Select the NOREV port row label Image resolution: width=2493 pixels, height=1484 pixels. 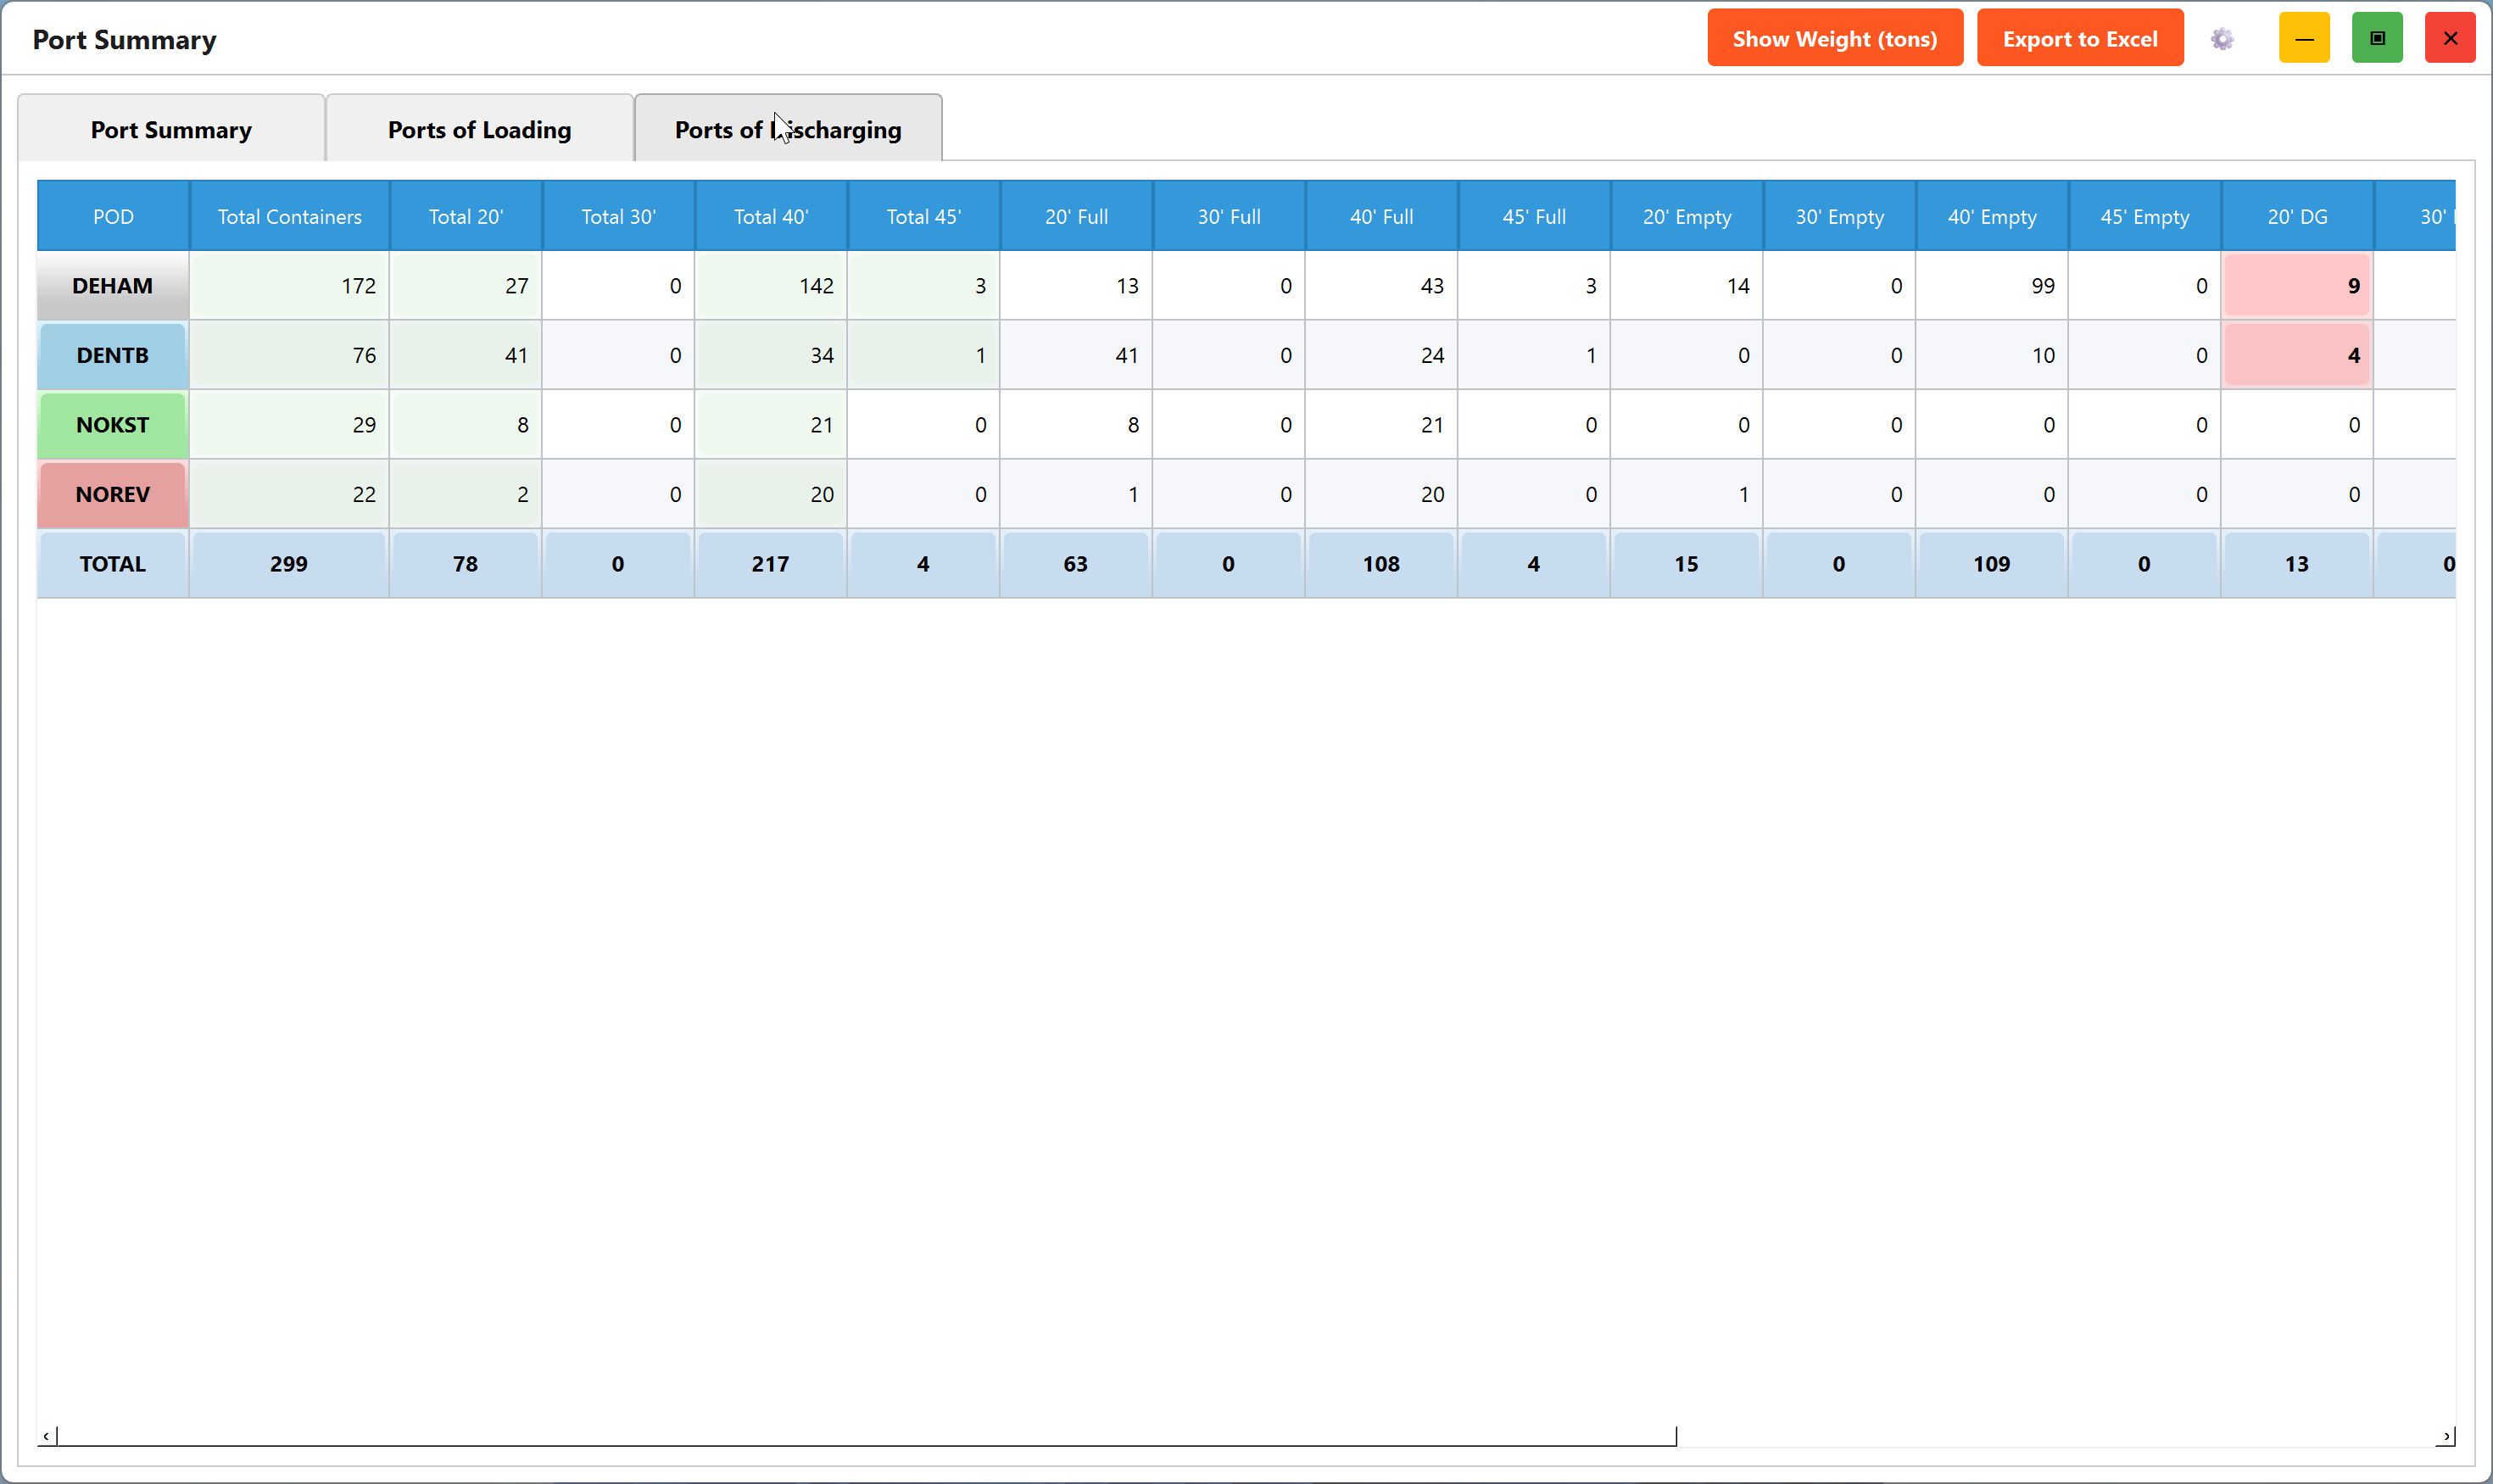(x=113, y=494)
